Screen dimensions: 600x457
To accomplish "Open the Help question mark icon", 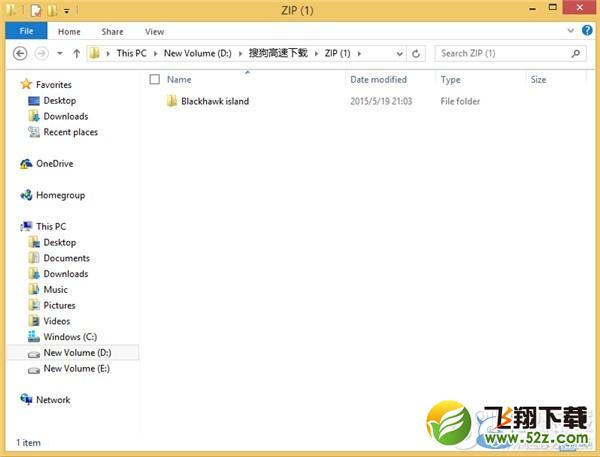I will 589,31.
